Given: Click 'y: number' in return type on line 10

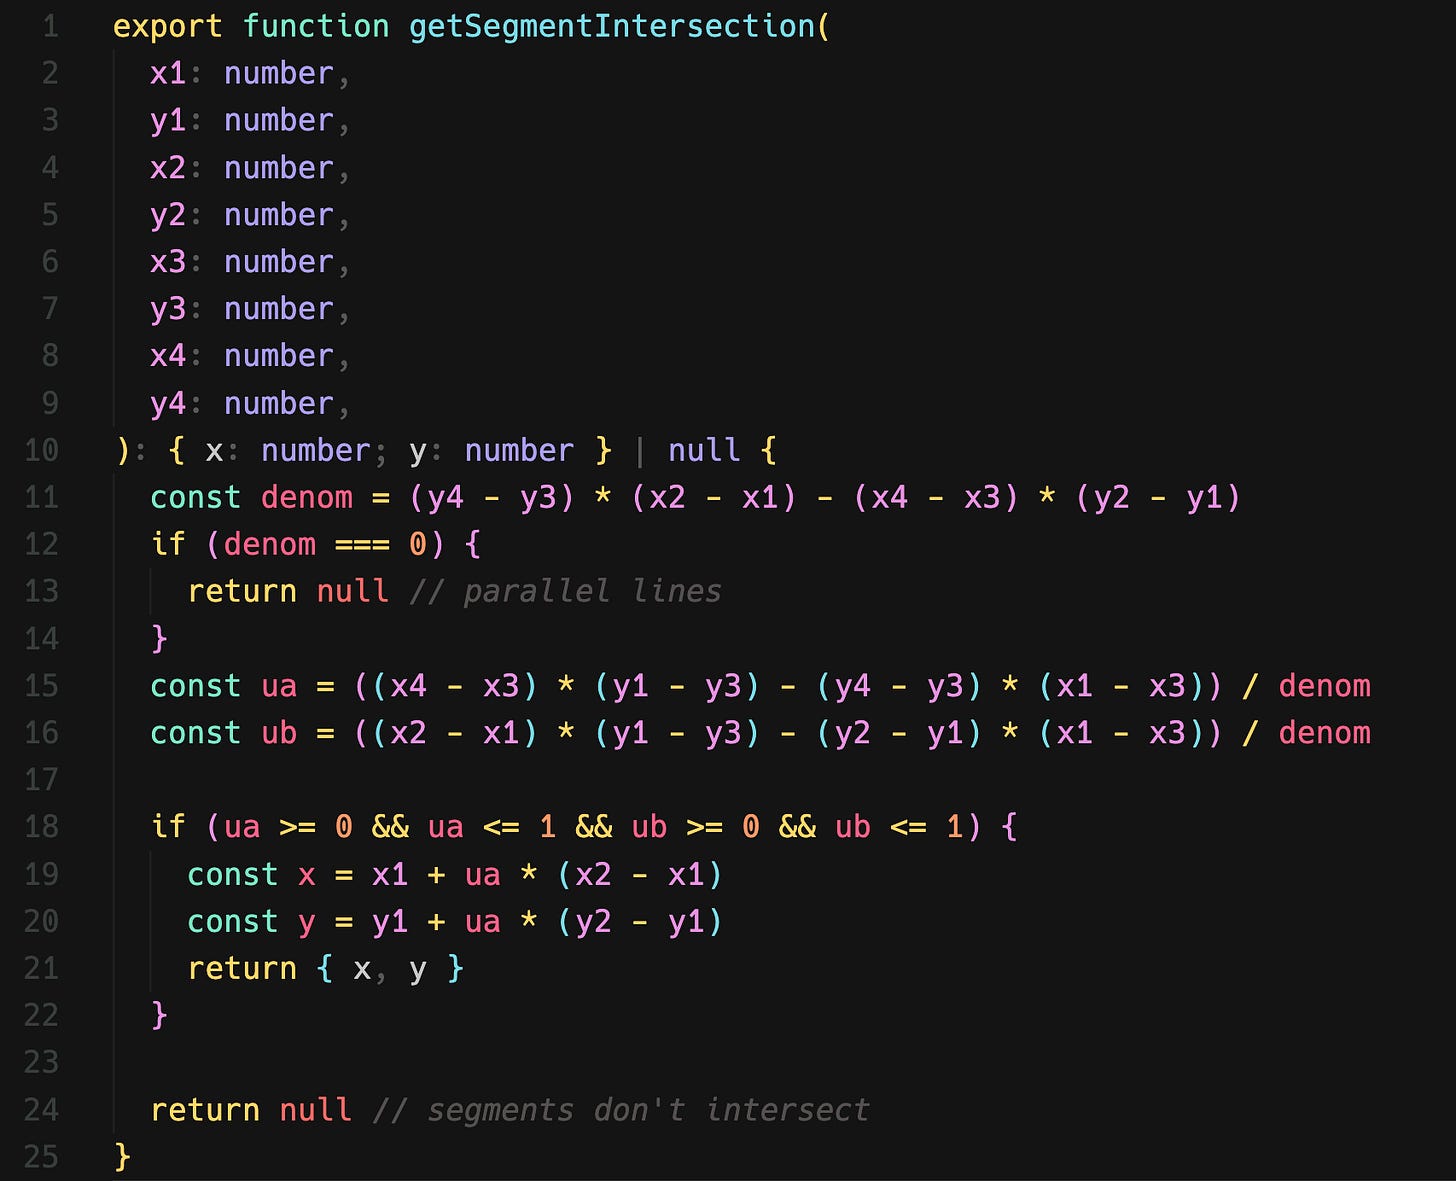Looking at the screenshot, I should [492, 451].
